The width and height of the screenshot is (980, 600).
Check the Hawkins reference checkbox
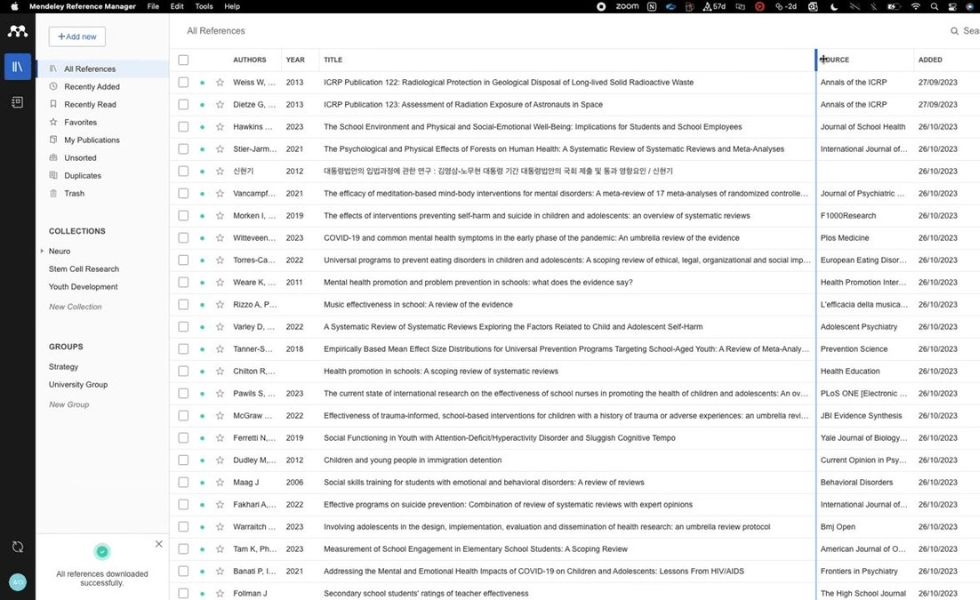pyautogui.click(x=183, y=126)
